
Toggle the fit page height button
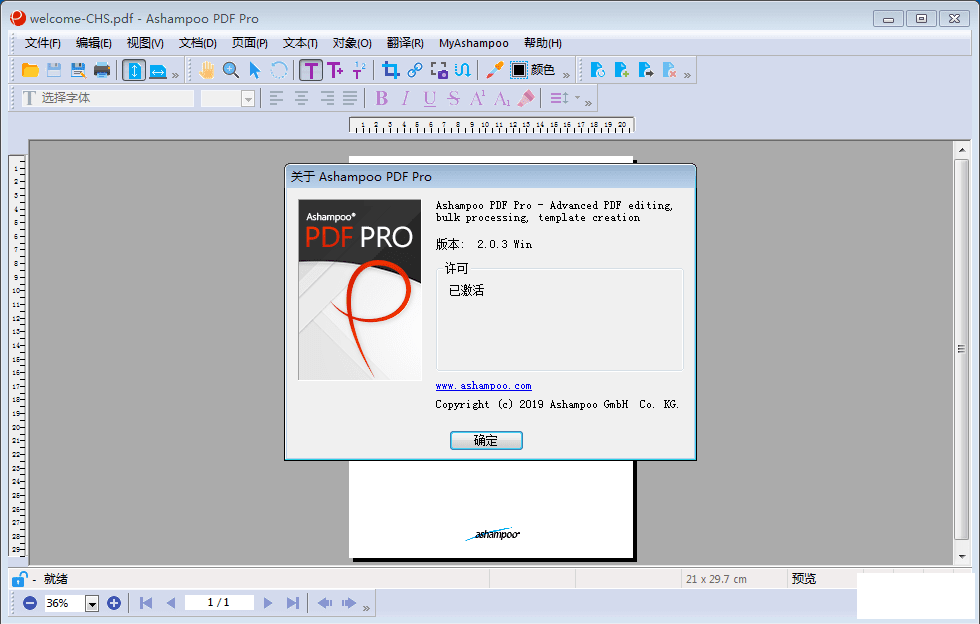134,70
